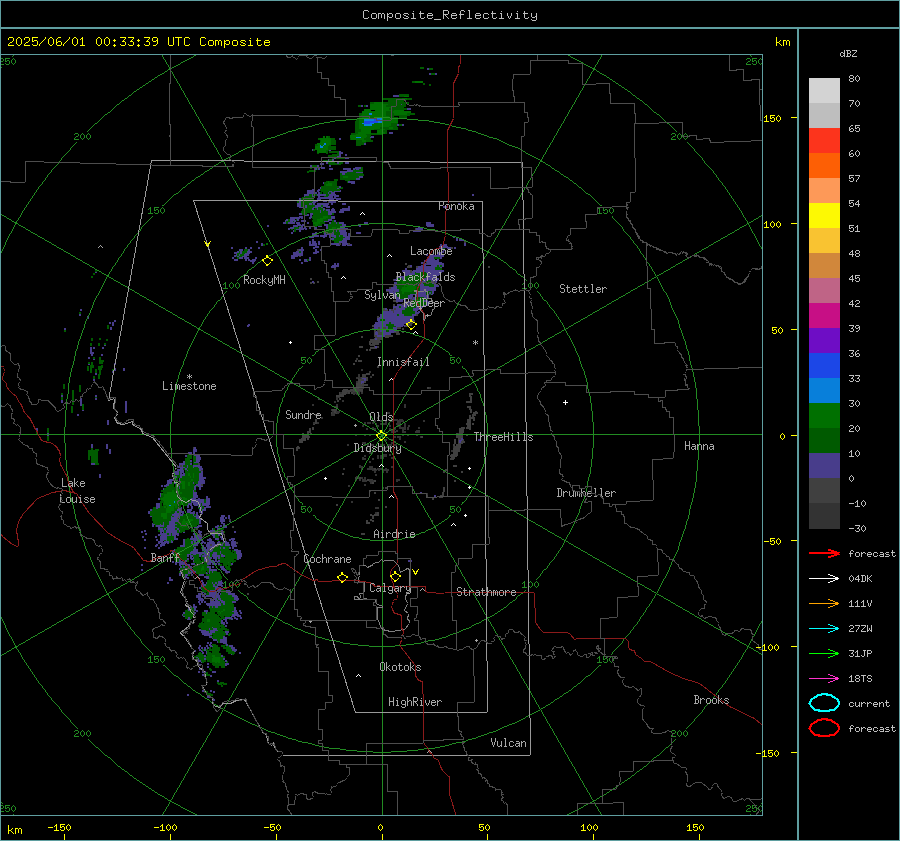Click the Lacombe city label

pos(431,251)
